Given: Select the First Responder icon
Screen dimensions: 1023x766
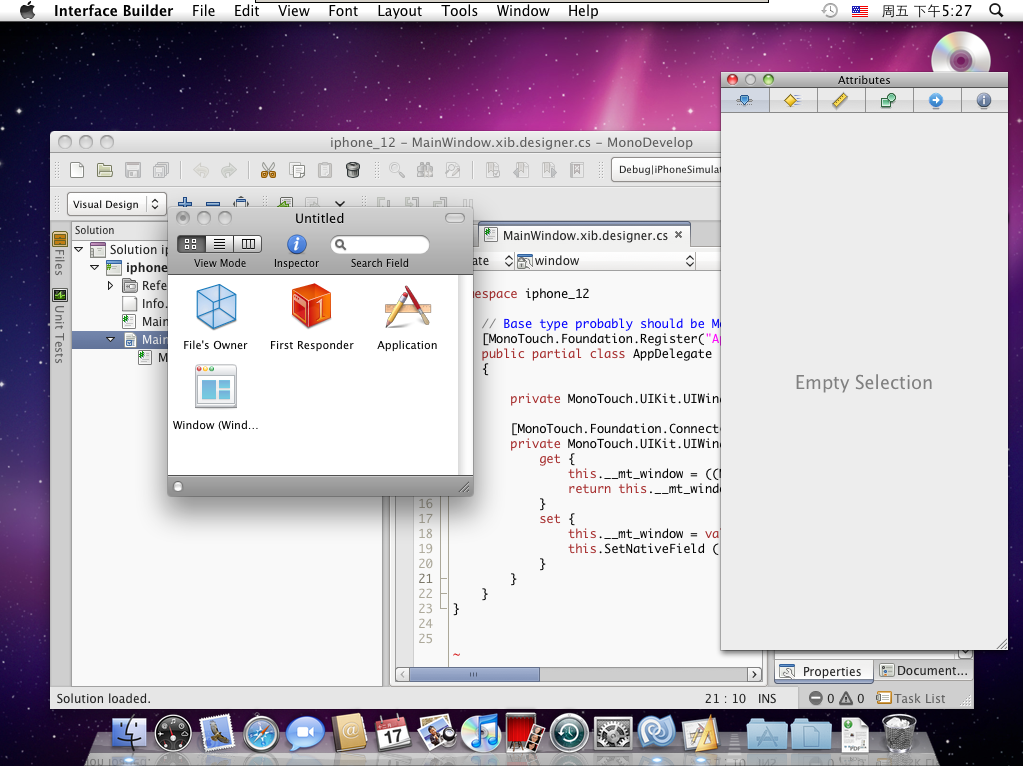Looking at the screenshot, I should [312, 305].
